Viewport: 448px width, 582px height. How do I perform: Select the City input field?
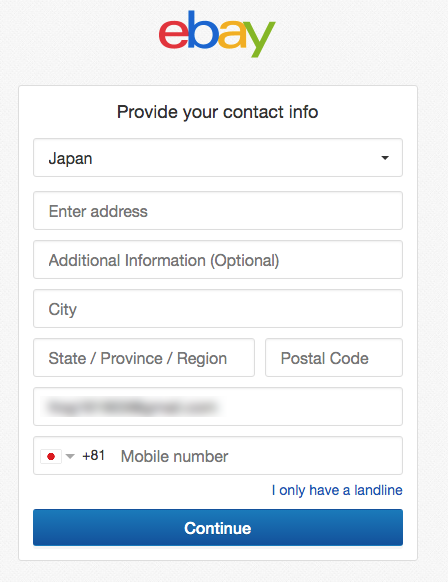click(x=218, y=309)
